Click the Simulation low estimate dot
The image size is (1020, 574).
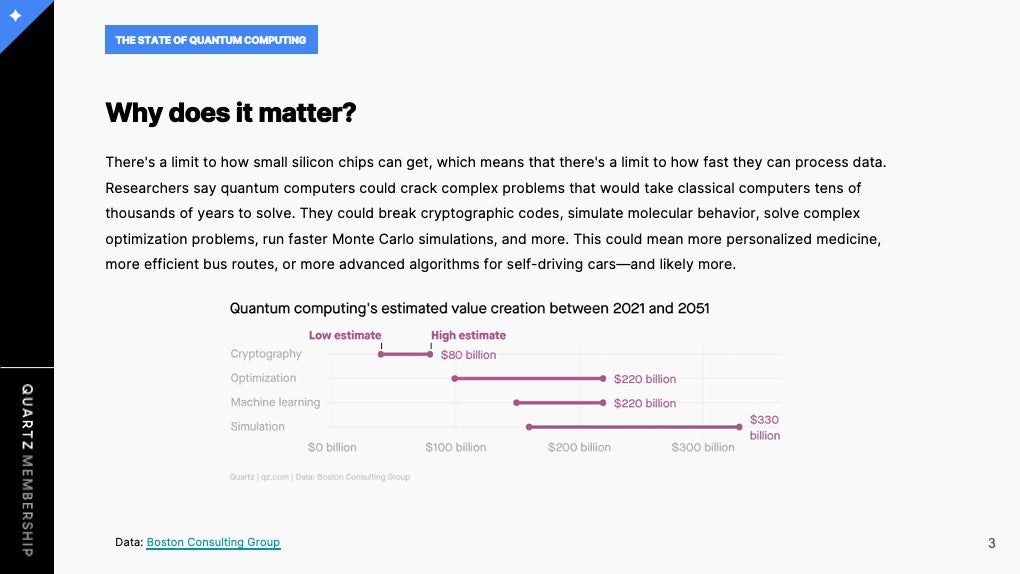pyautogui.click(x=529, y=427)
